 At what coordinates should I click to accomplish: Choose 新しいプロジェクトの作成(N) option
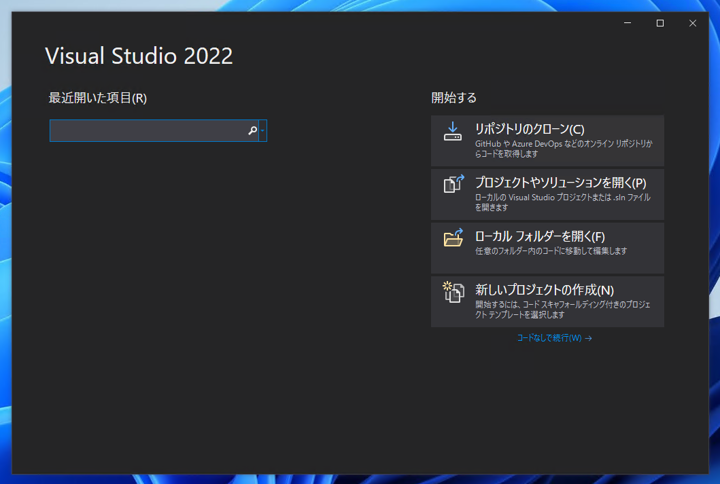[547, 302]
